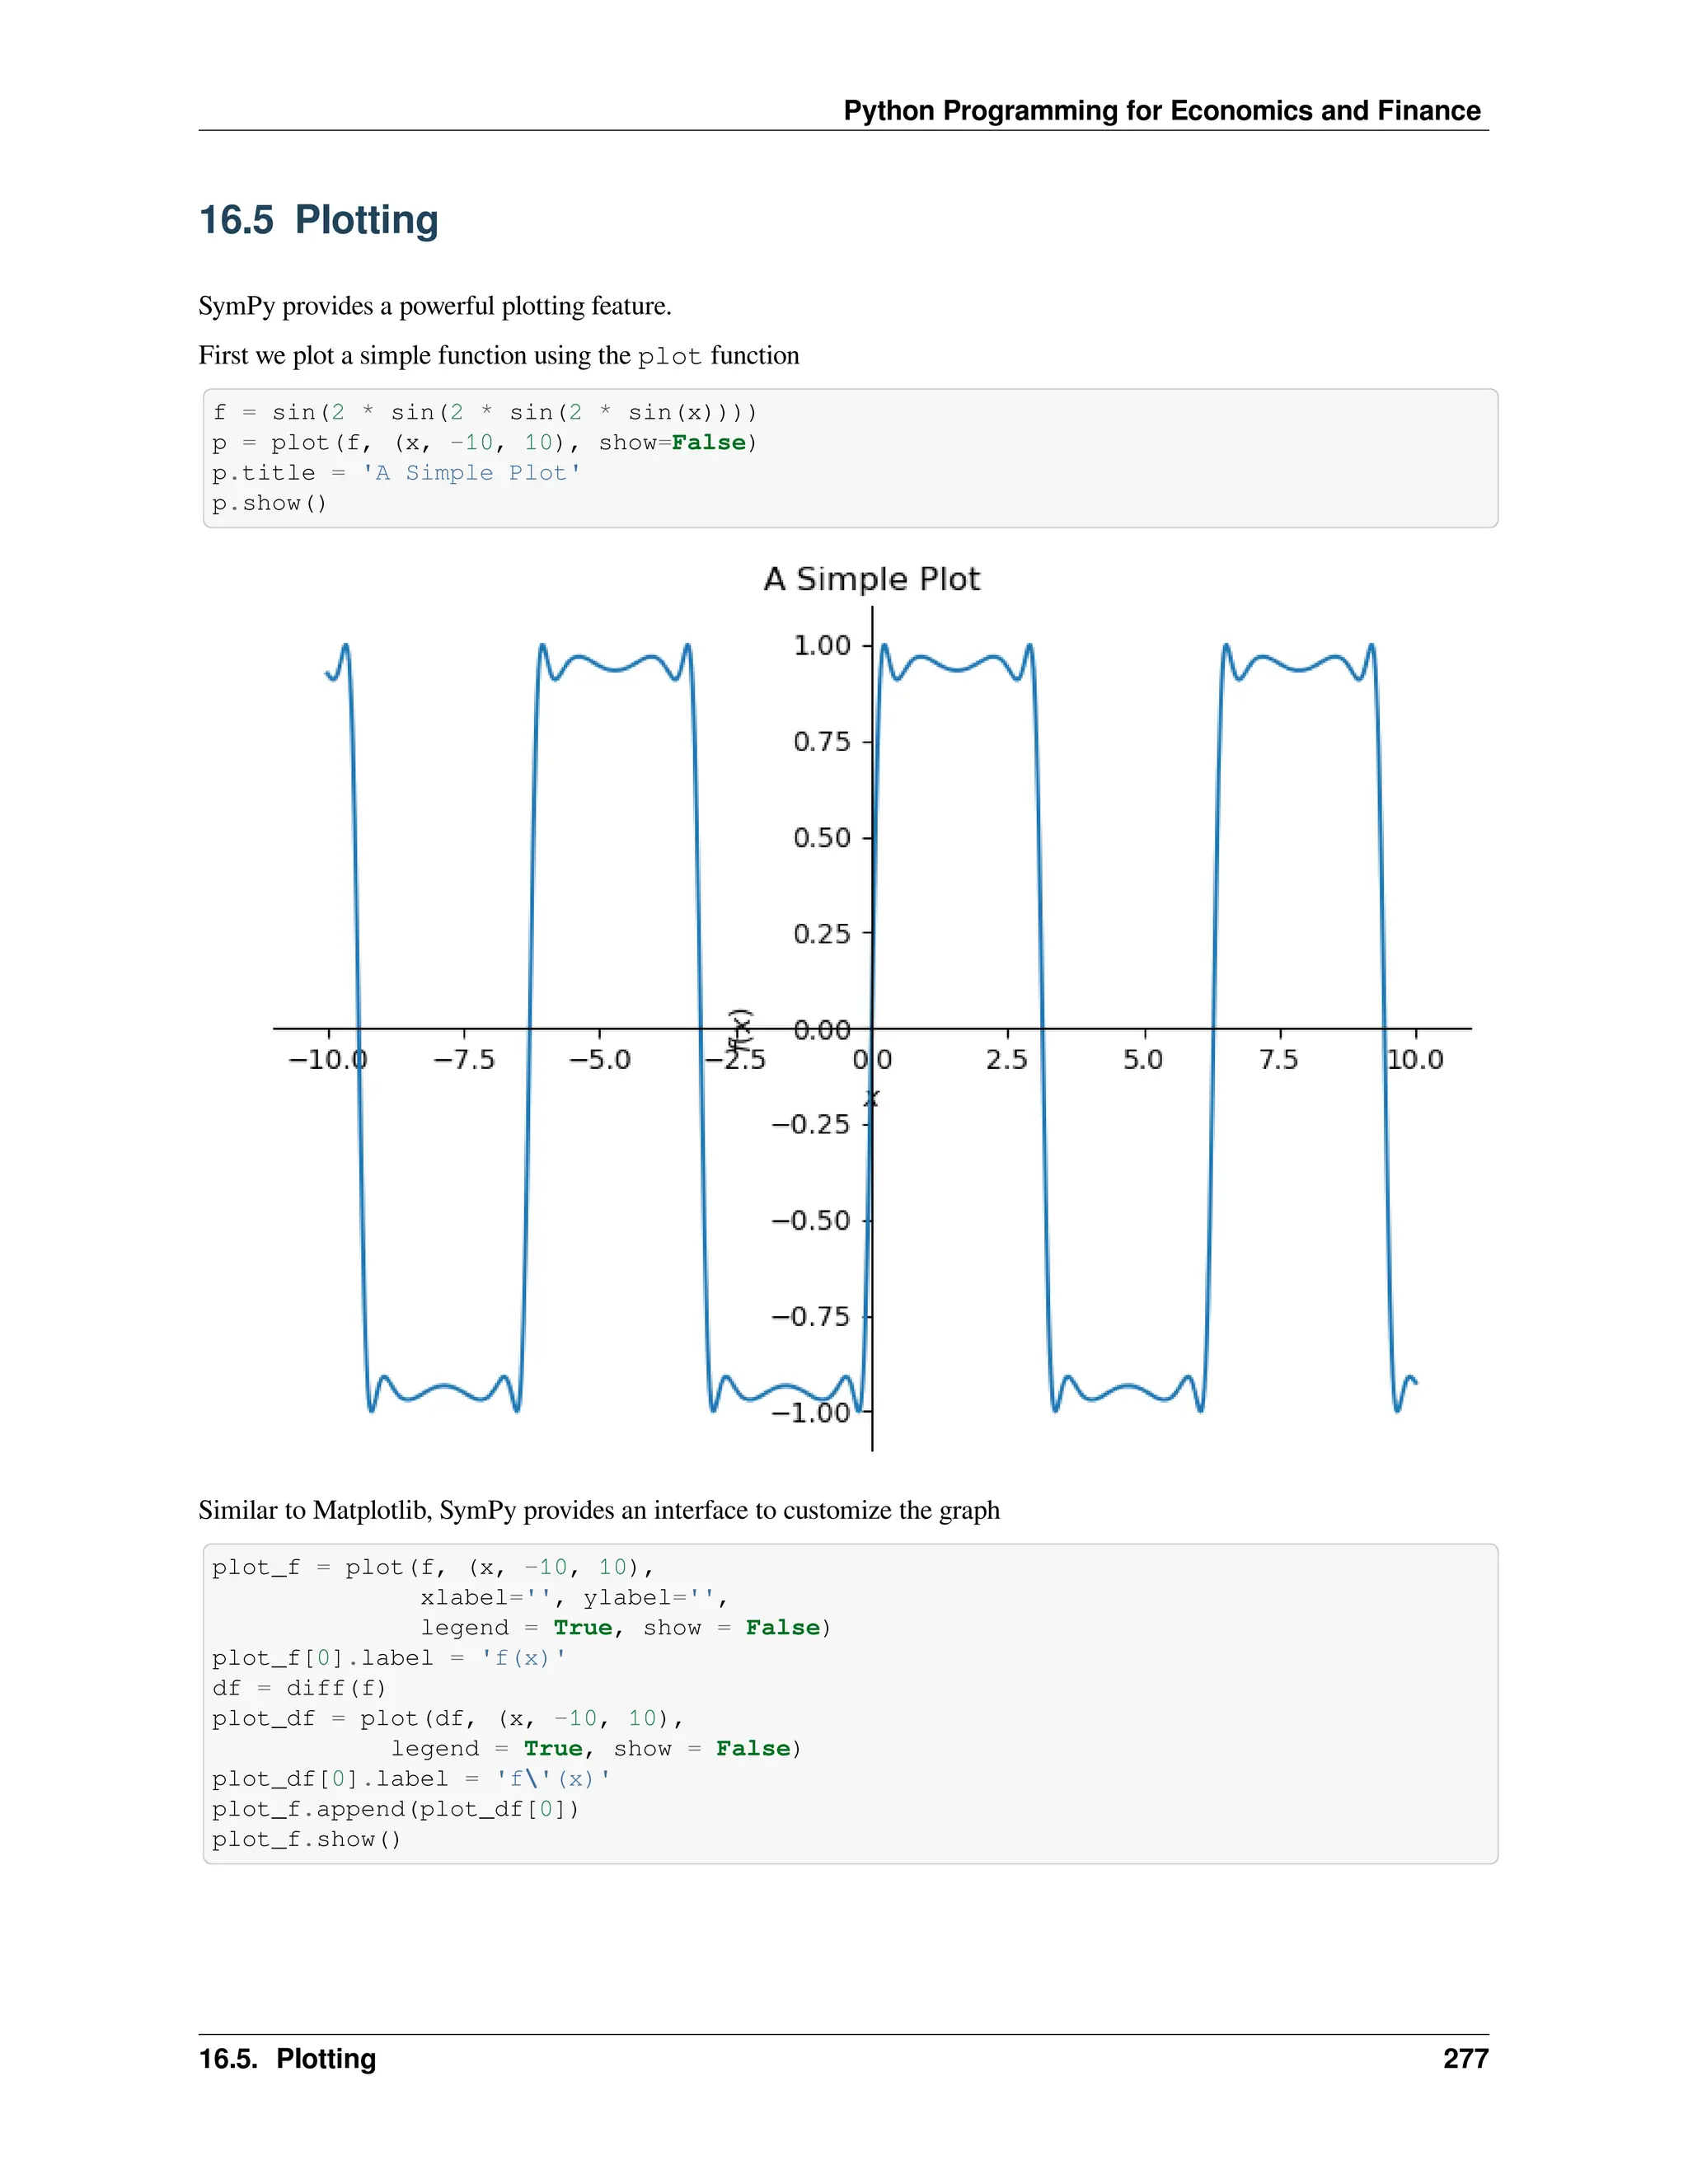Click the rotated 'f(x)' y-axis label
Image resolution: width=1688 pixels, height=2184 pixels.
(740, 1030)
